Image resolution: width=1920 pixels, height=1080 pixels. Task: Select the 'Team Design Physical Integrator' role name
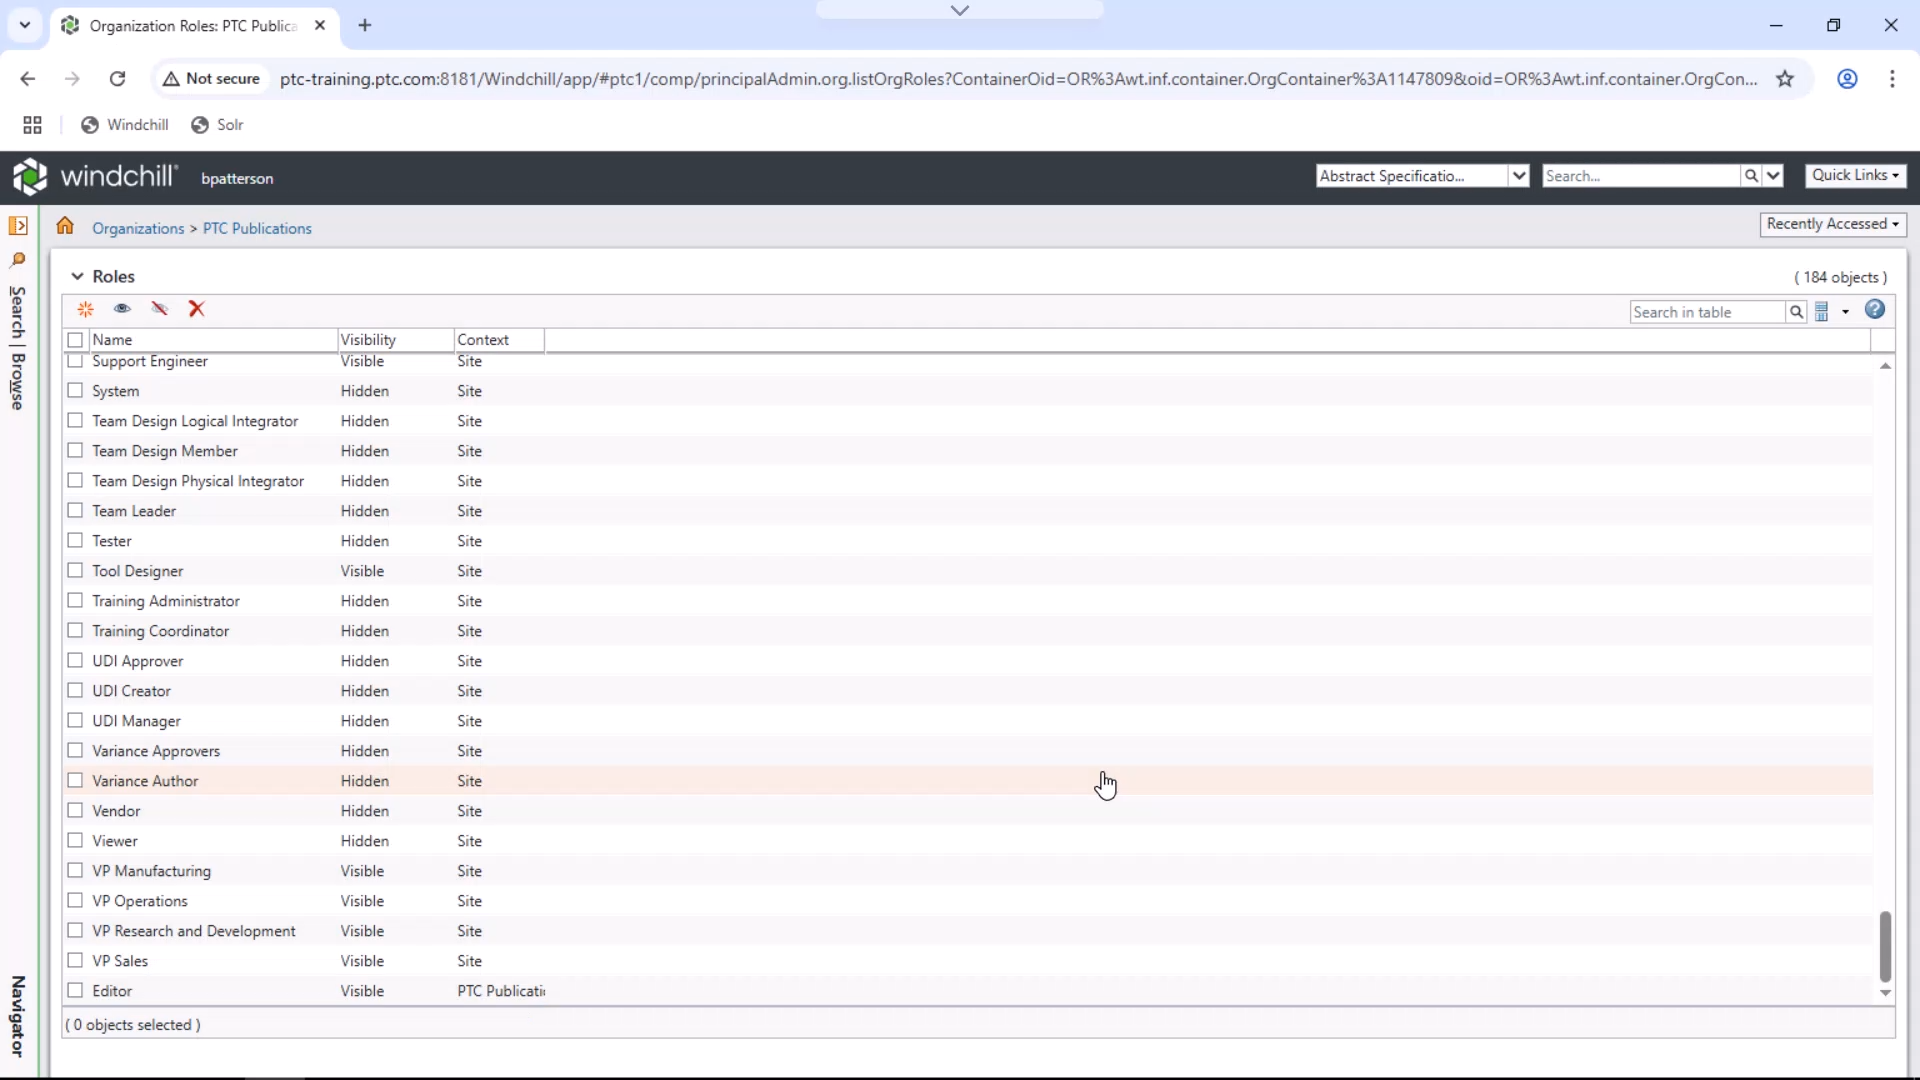[198, 481]
